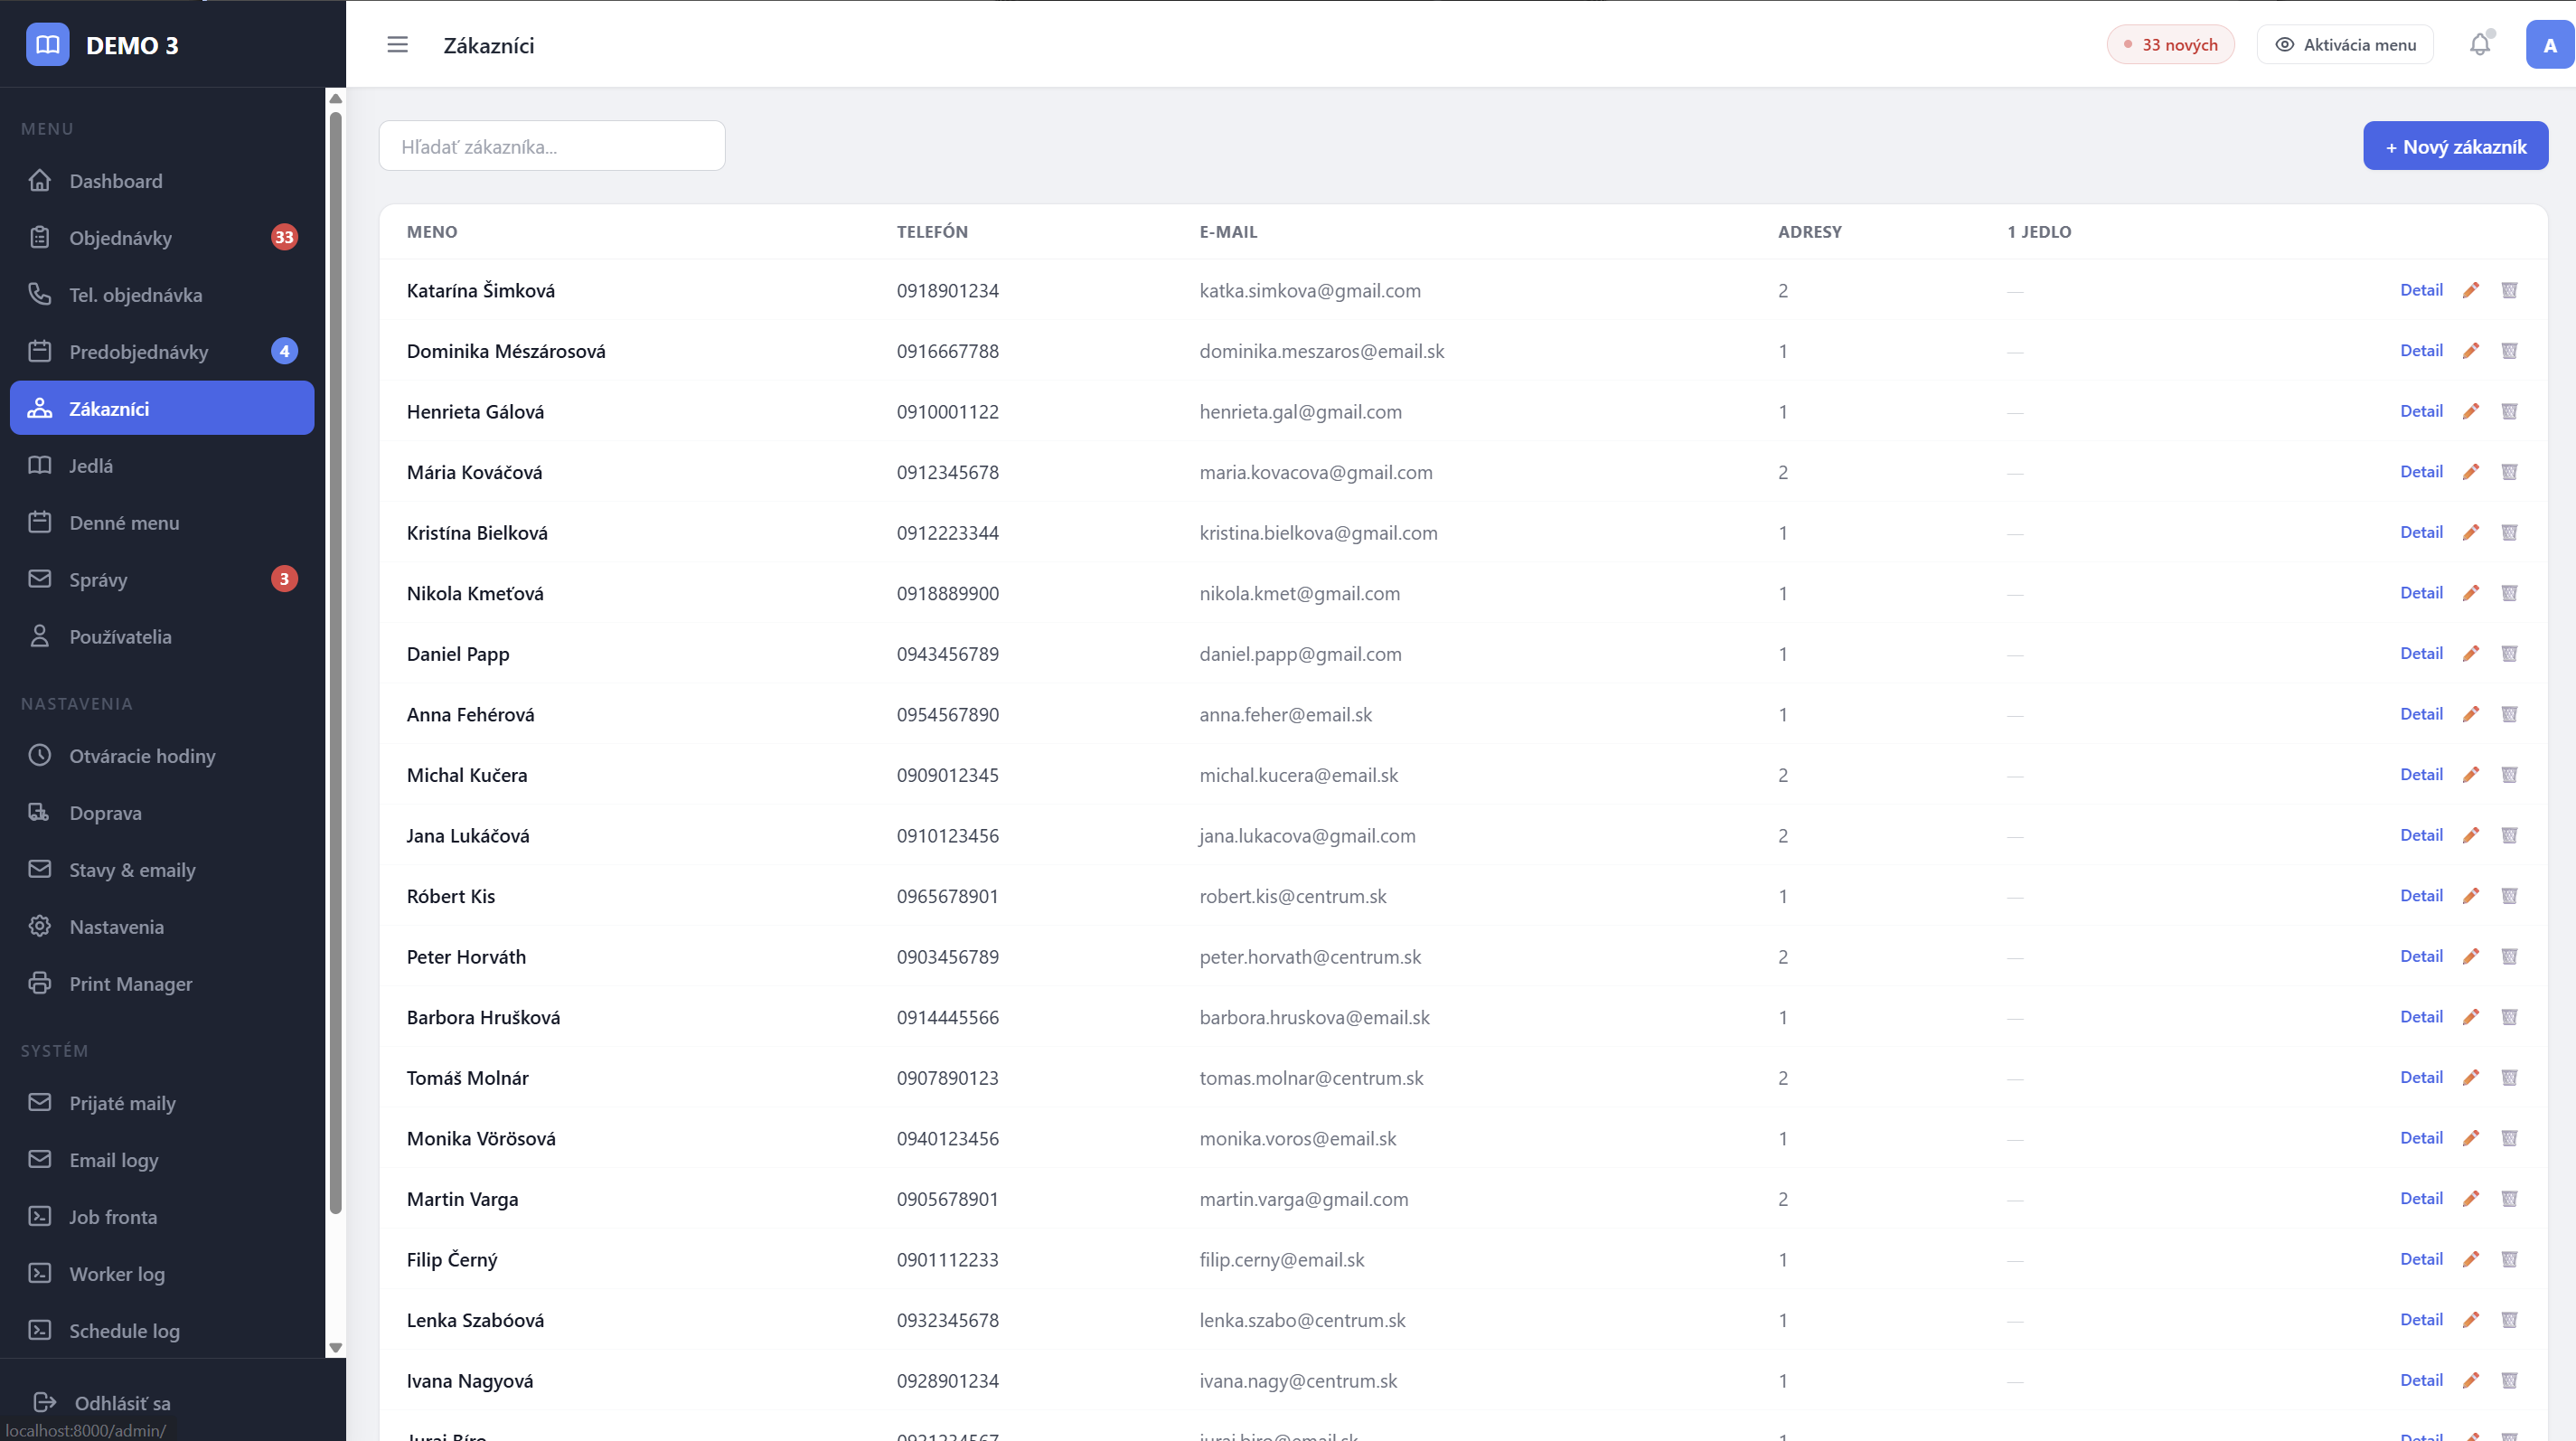The width and height of the screenshot is (2576, 1441).
Task: Click the user avatar A icon
Action: (2549, 45)
